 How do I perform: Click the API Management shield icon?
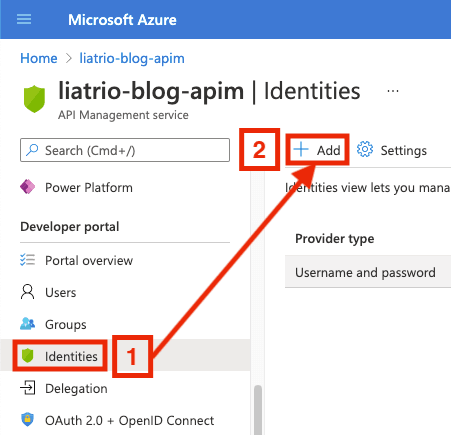click(x=34, y=99)
